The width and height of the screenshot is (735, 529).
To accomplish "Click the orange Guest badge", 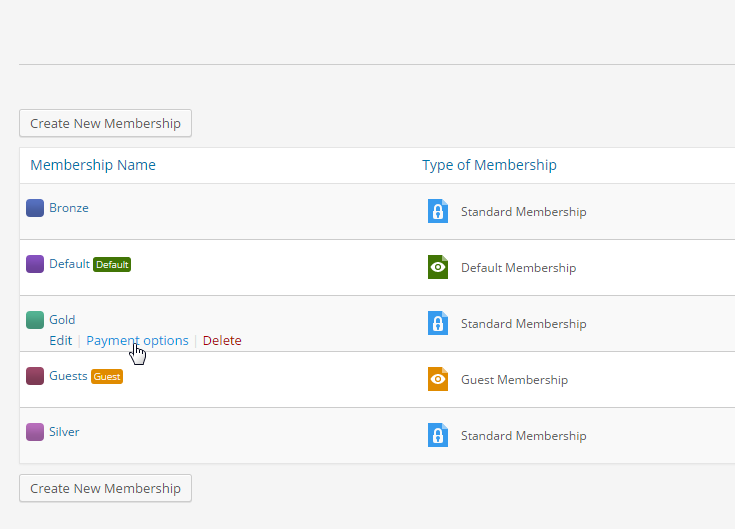I will click(x=107, y=377).
